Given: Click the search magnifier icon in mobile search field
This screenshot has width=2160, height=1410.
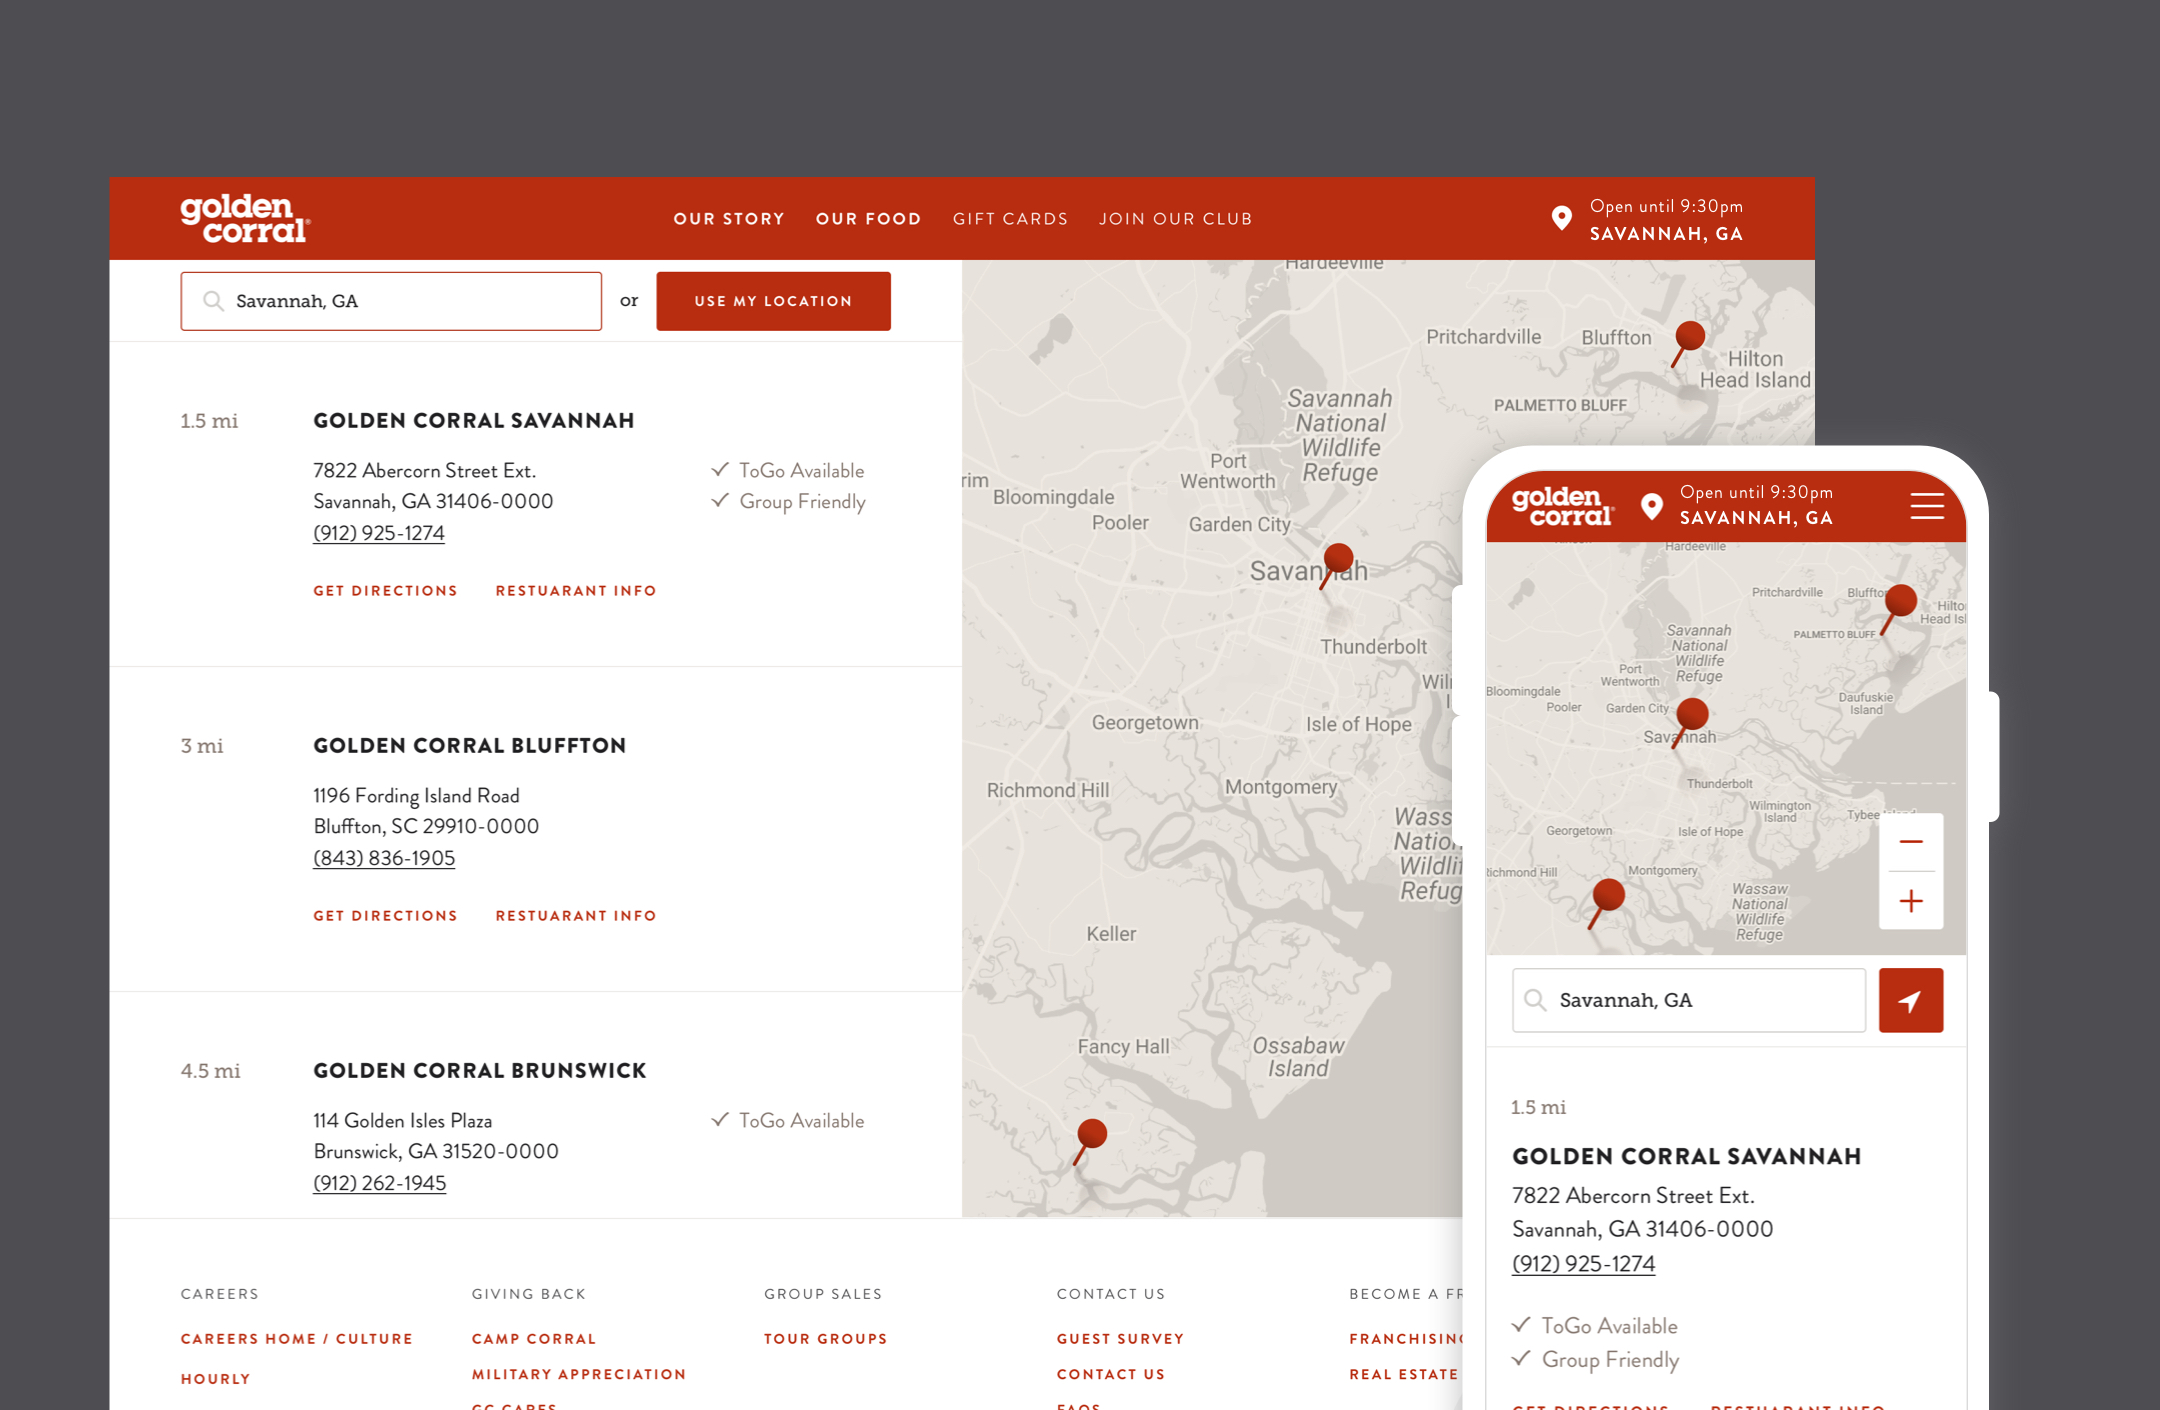Looking at the screenshot, I should [1535, 1000].
